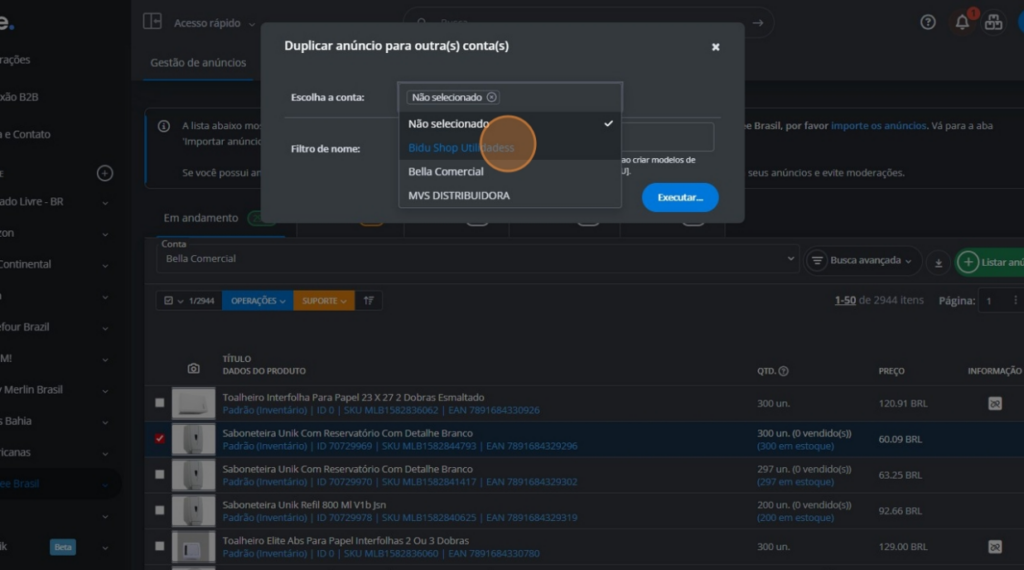Click the camera icon column header

coord(194,369)
